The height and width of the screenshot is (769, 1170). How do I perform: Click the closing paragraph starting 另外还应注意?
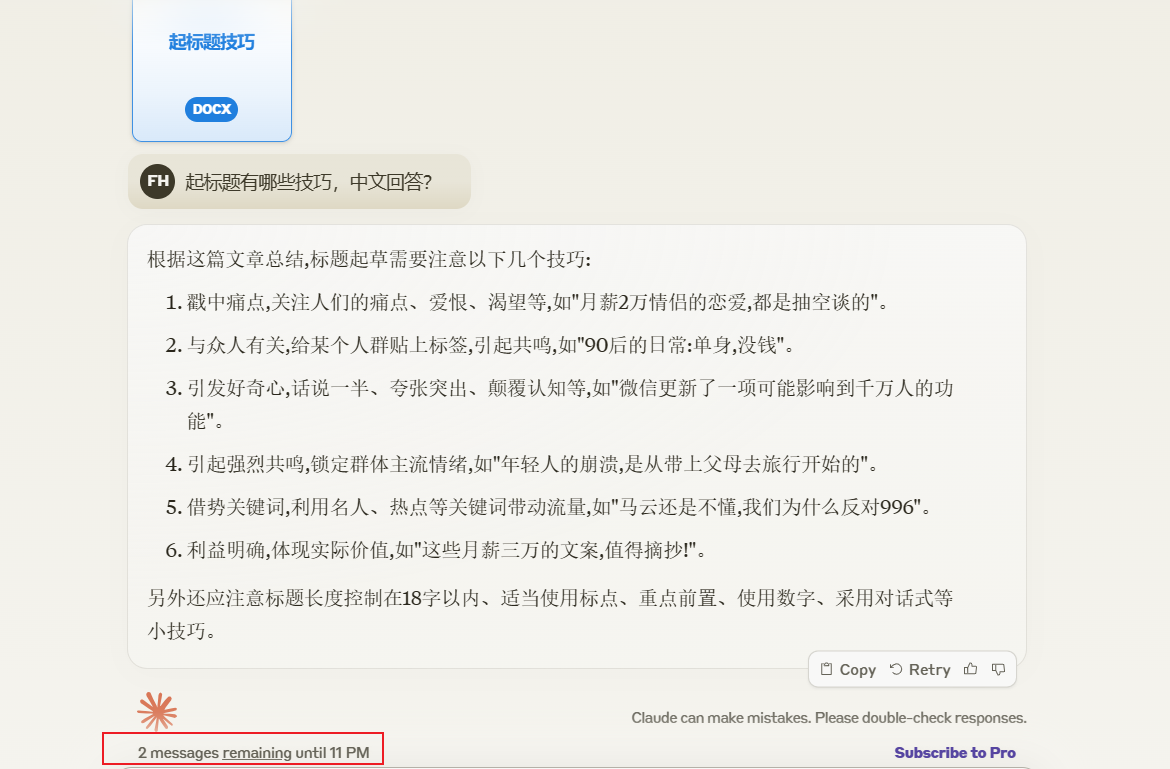point(550,599)
